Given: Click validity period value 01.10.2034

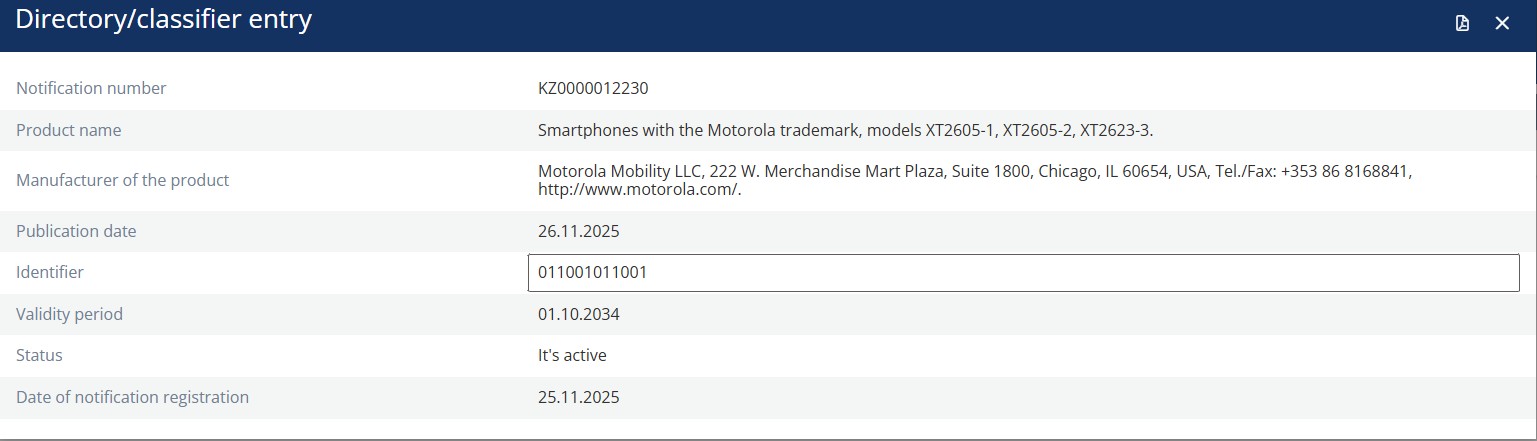Looking at the screenshot, I should pos(579,314).
